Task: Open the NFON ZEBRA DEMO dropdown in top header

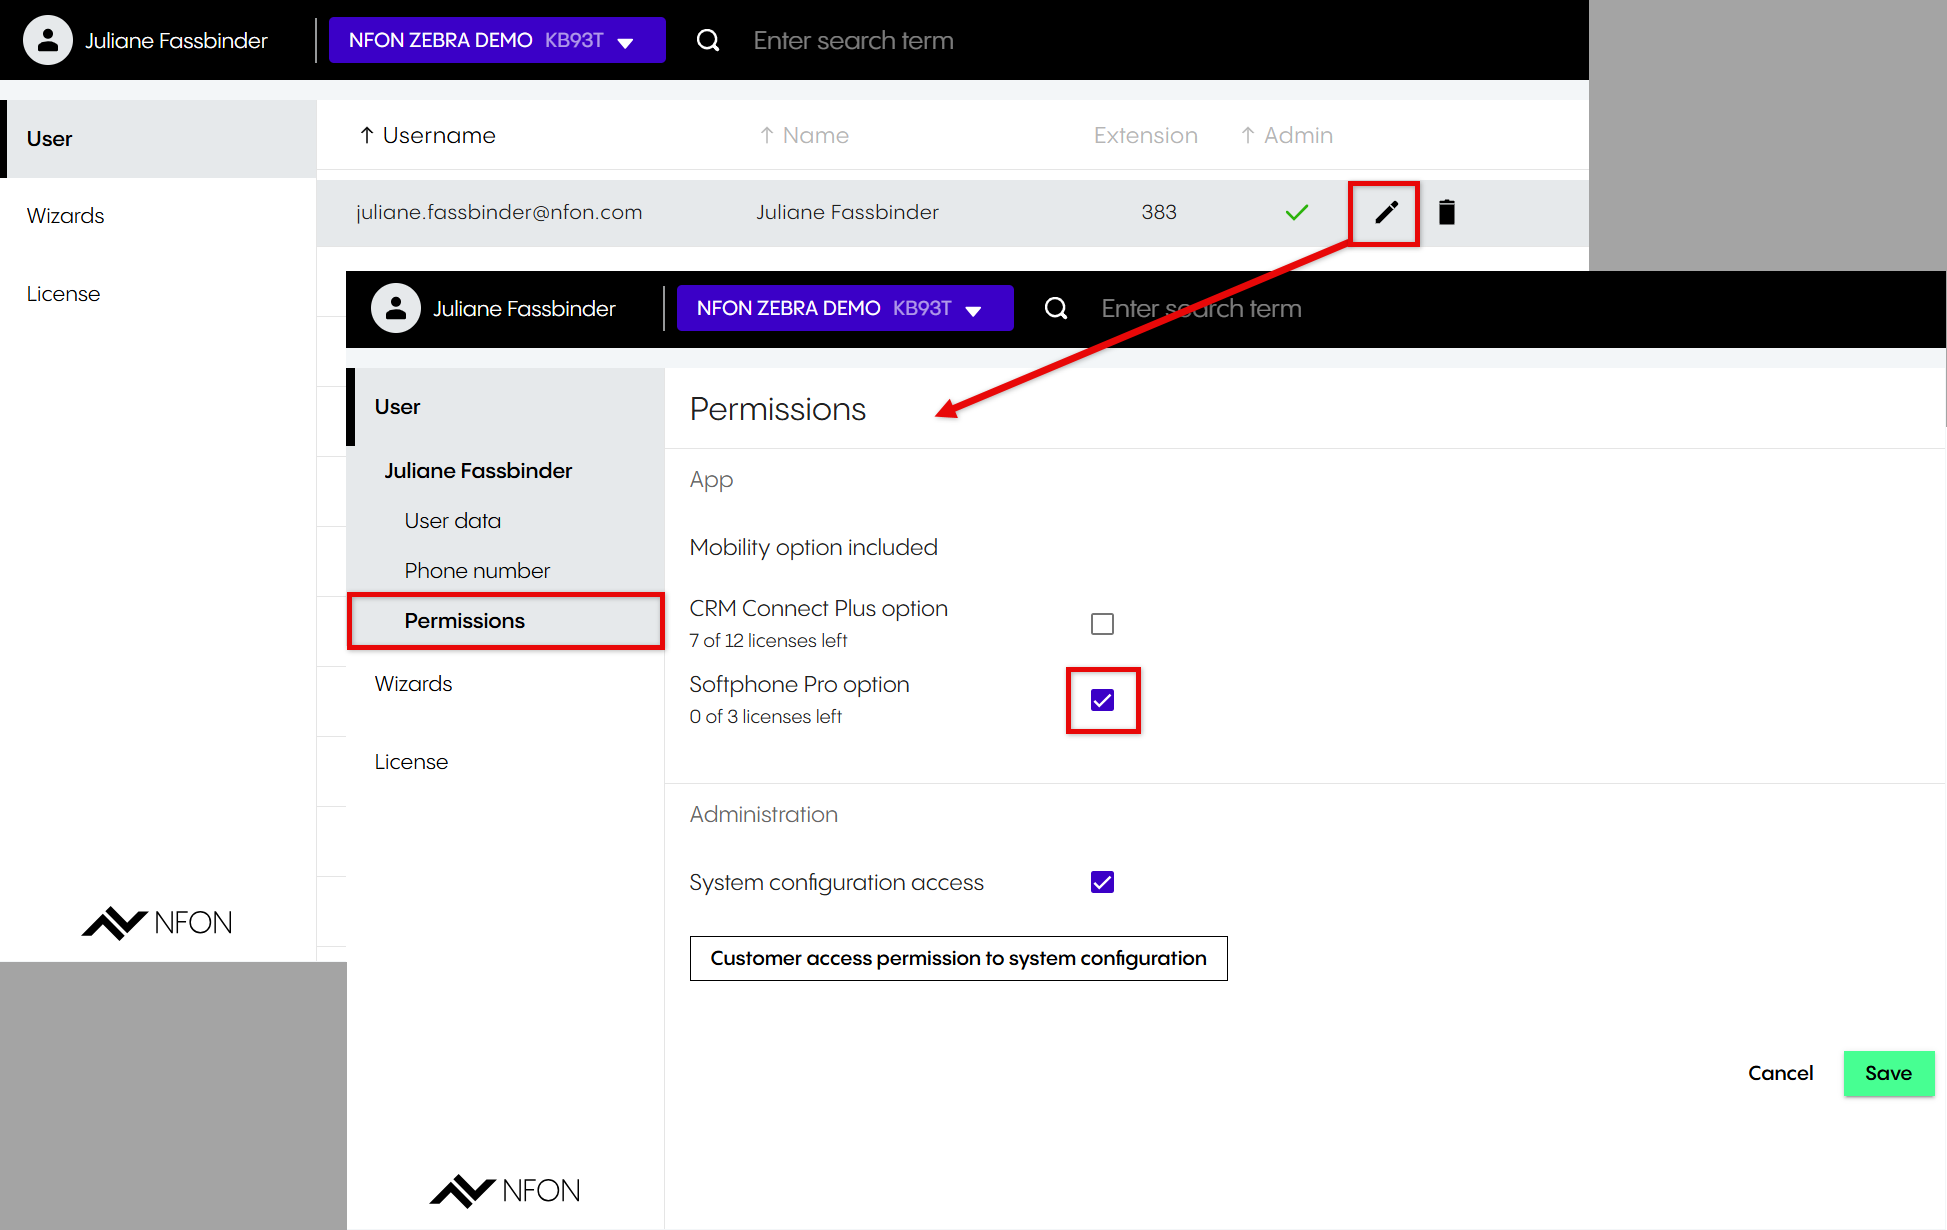Action: (496, 40)
